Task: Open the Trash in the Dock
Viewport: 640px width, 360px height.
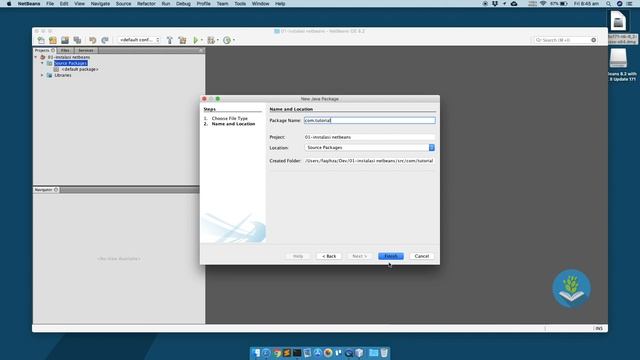Action: pos(384,353)
